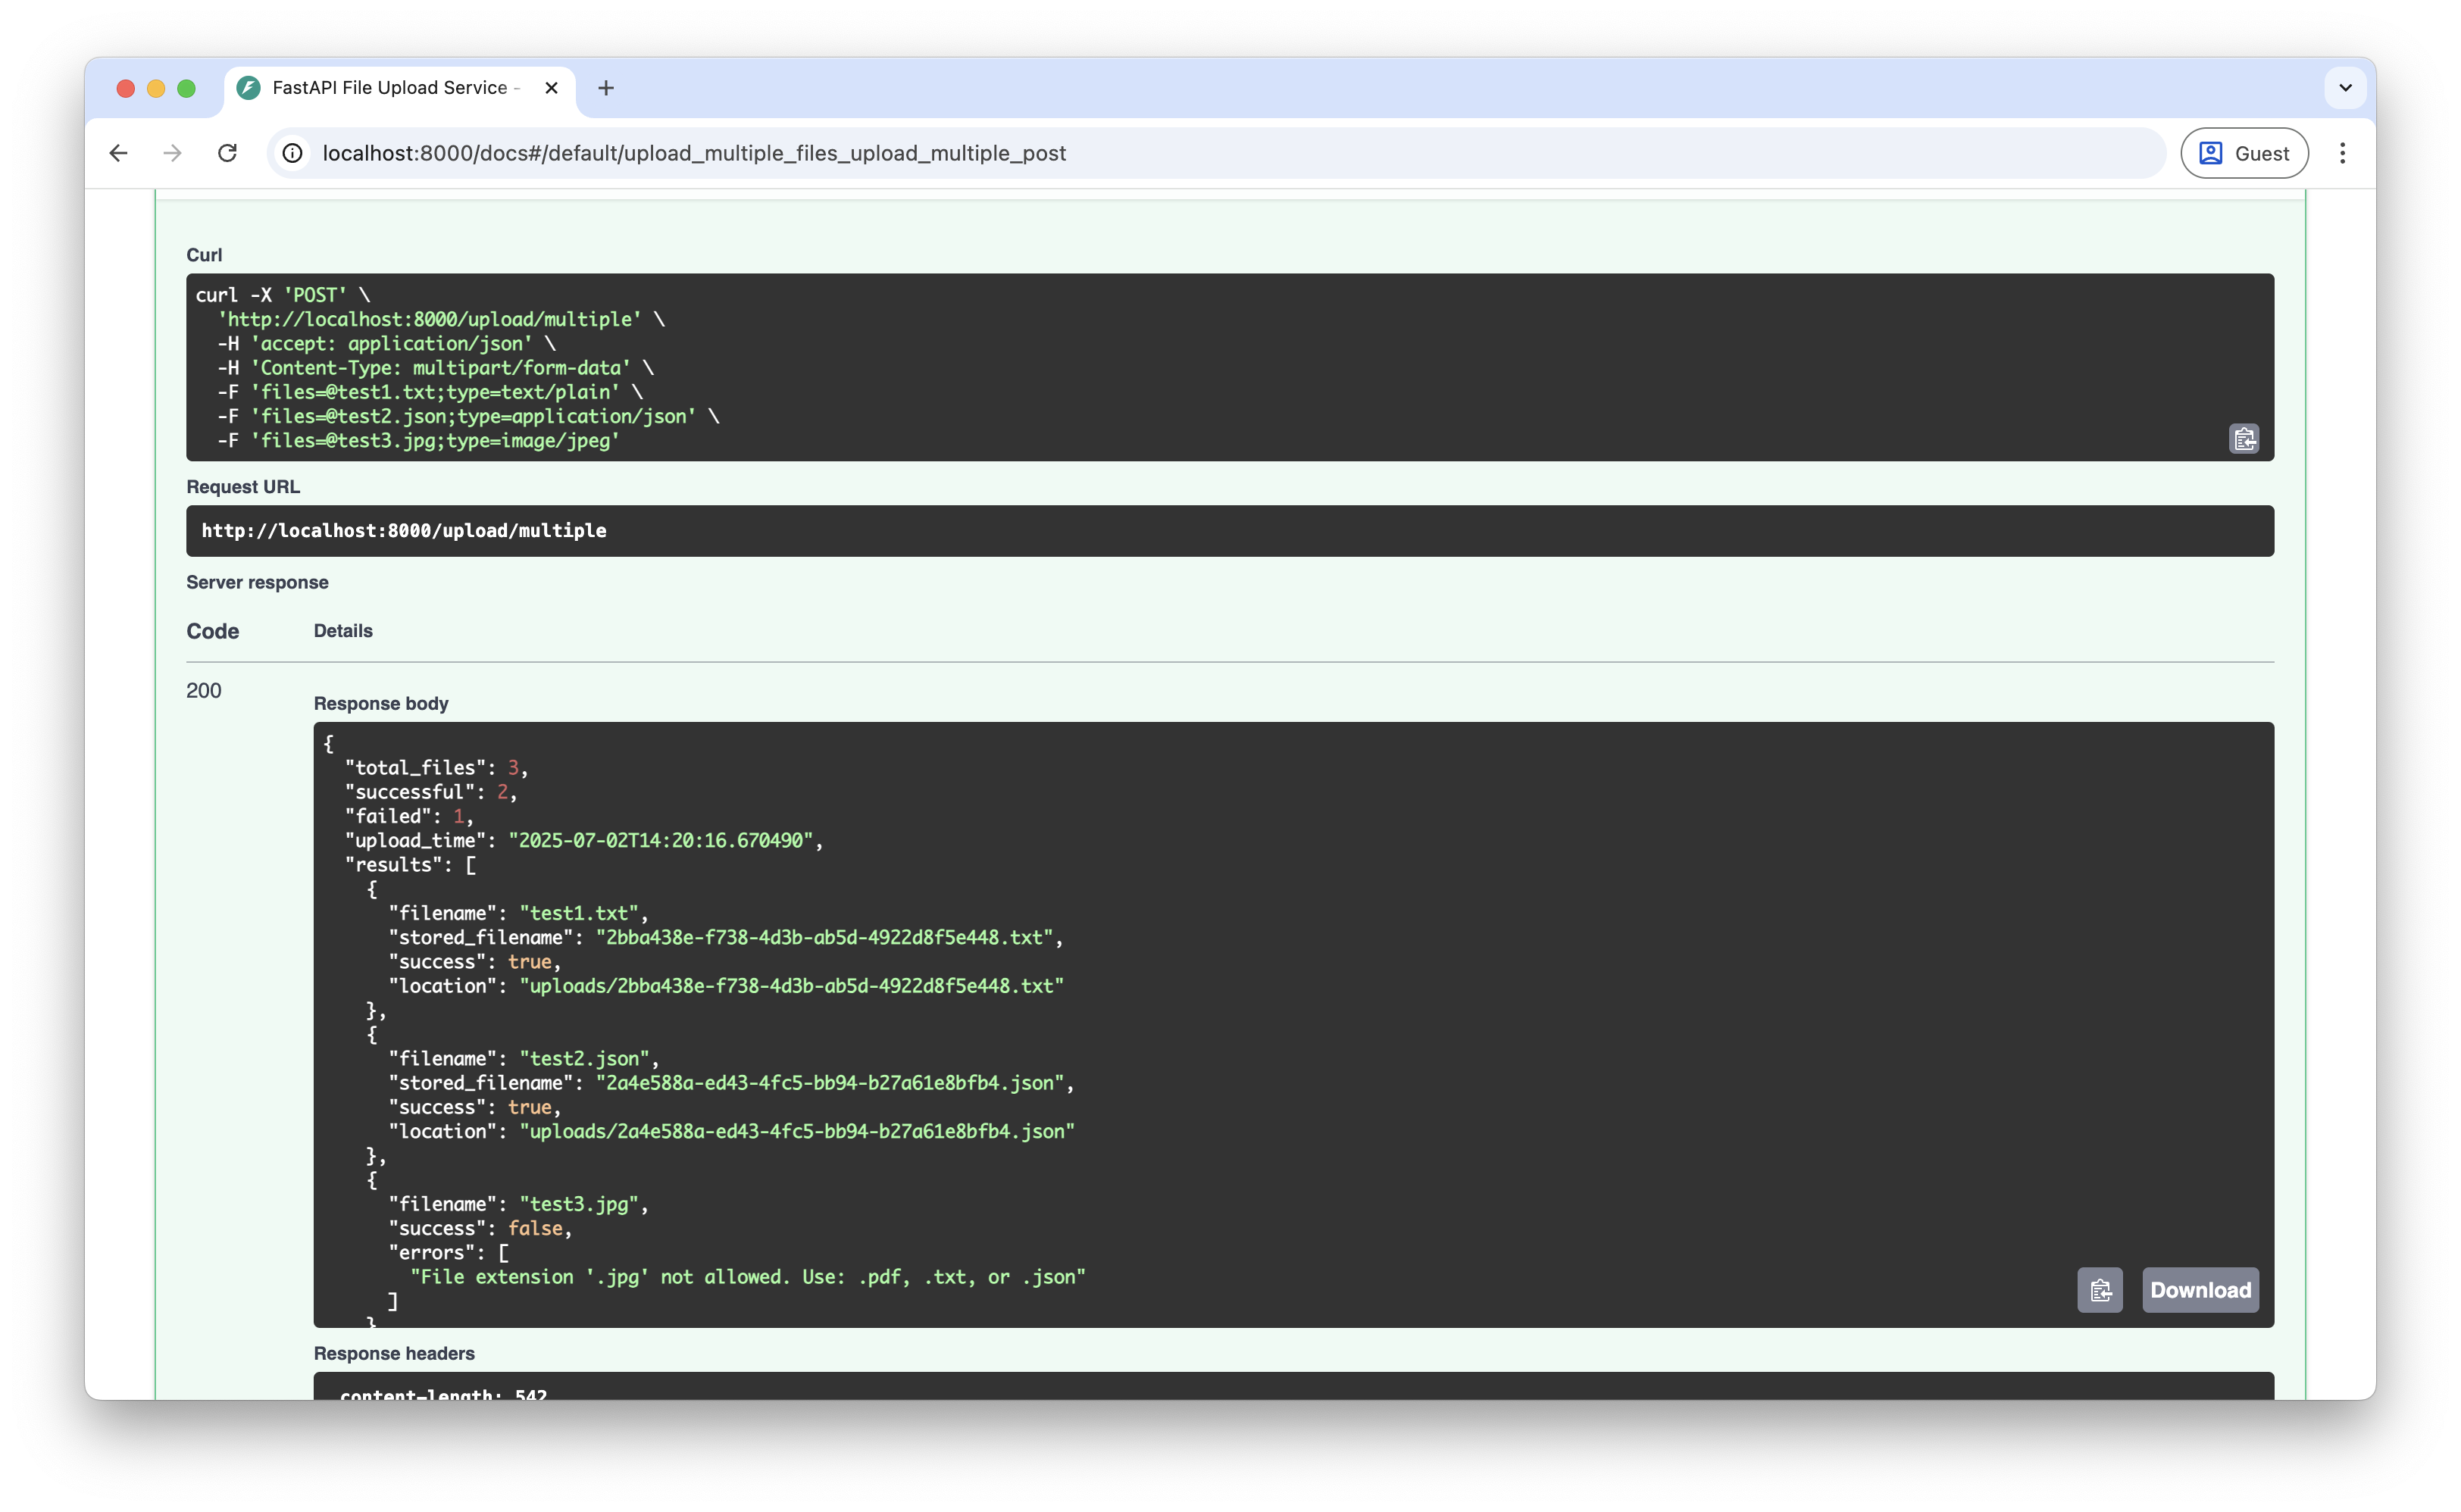
Task: Click the Details column header
Action: pyautogui.click(x=343, y=631)
